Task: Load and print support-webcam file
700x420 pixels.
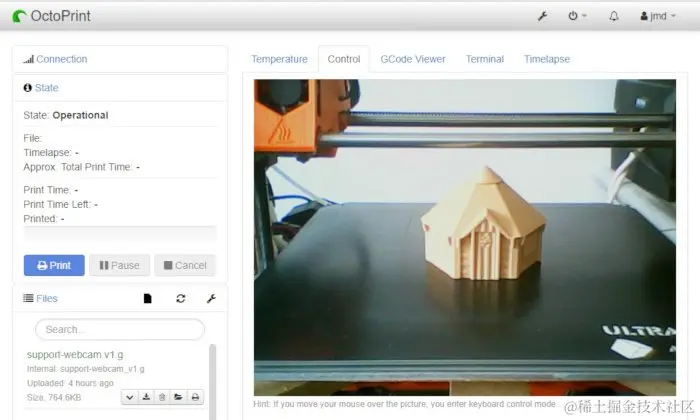Action: [x=195, y=397]
